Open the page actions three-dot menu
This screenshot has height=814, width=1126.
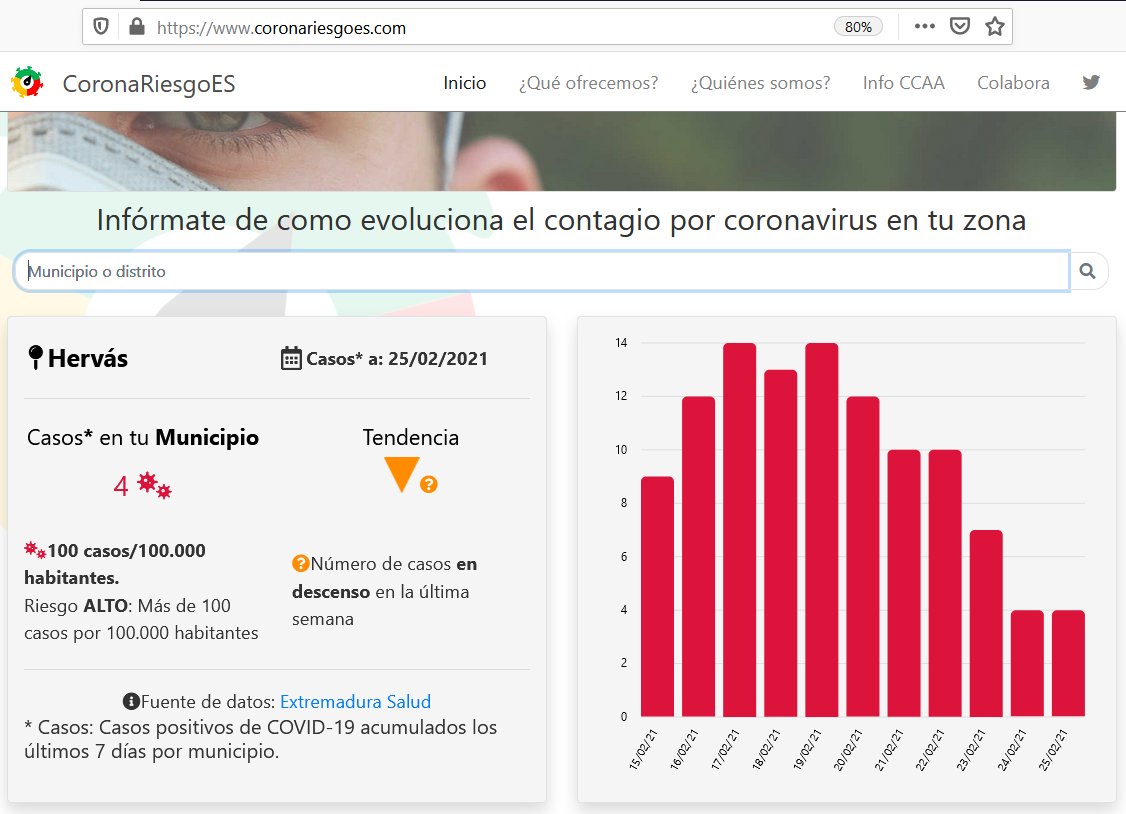924,27
